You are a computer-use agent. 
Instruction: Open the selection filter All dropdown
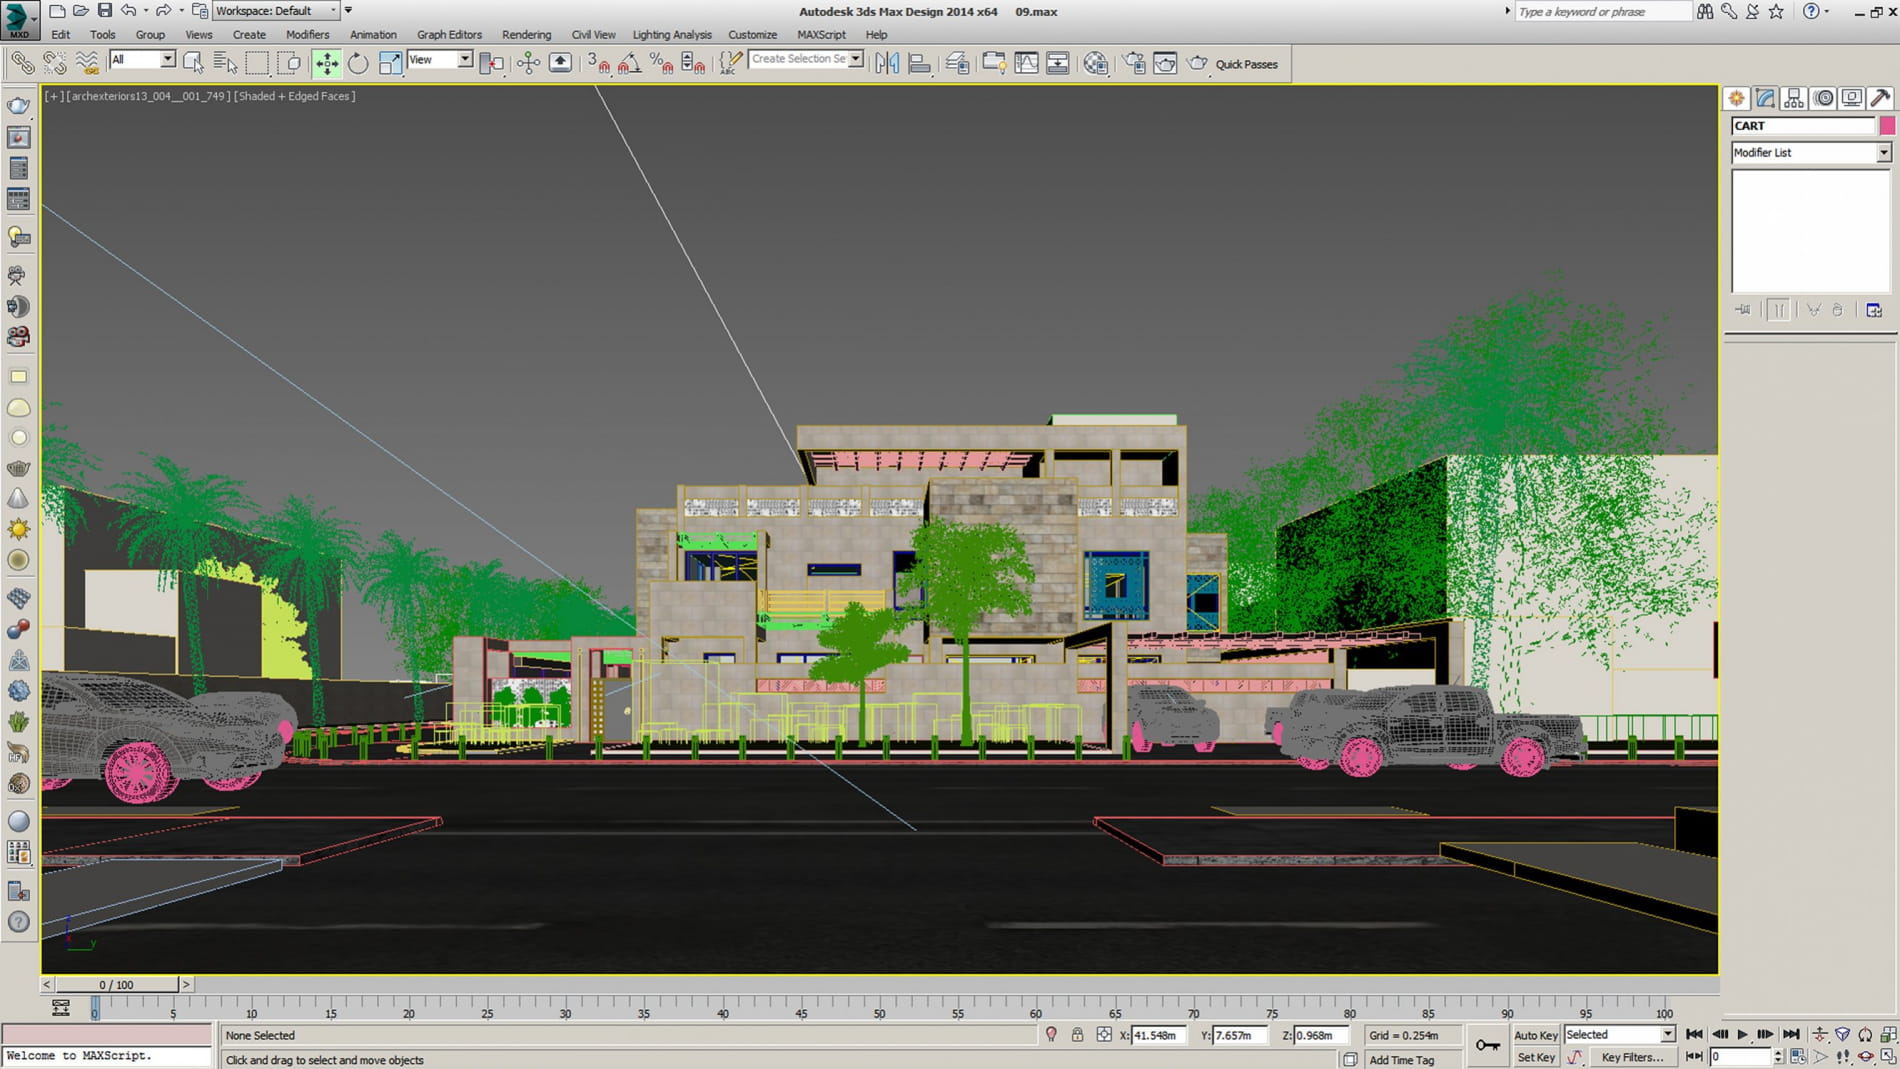168,60
